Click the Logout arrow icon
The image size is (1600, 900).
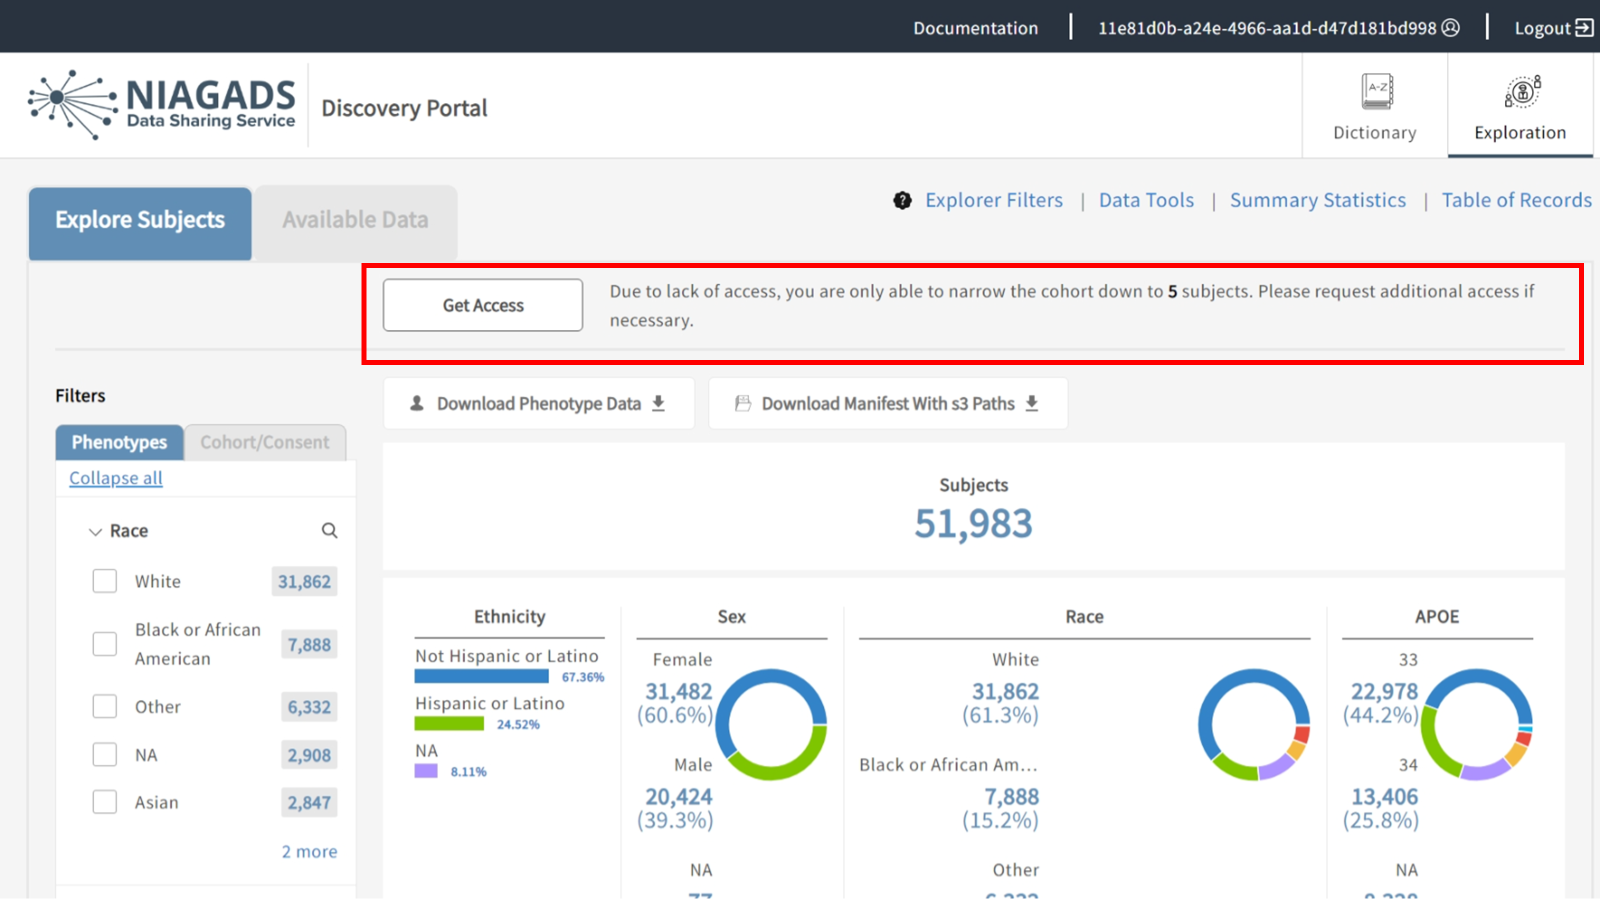(1584, 28)
